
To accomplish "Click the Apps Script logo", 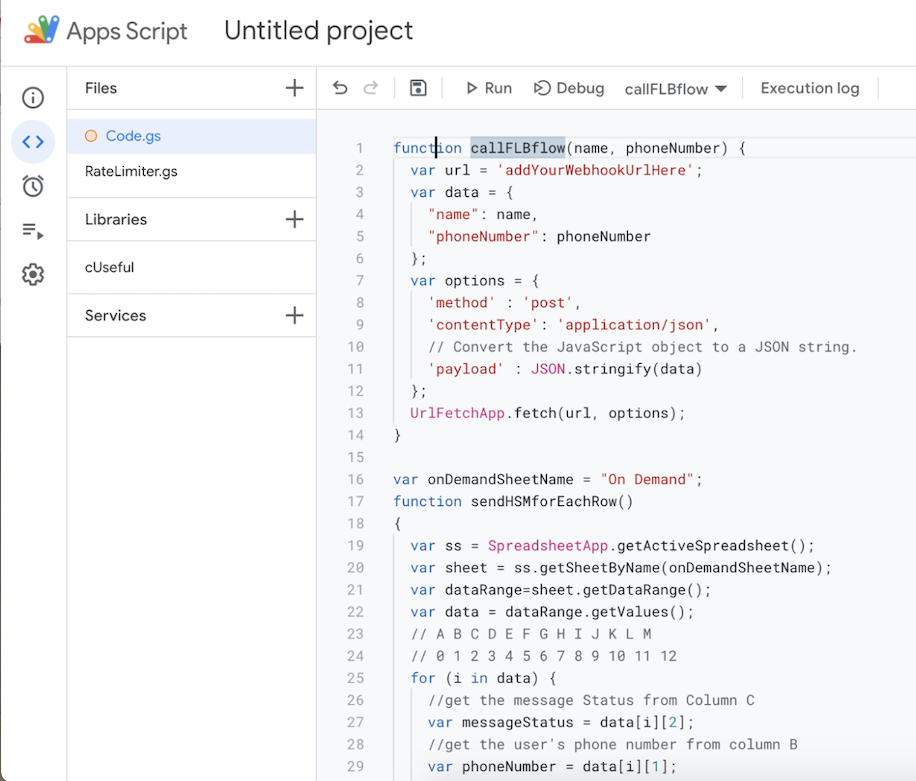I will [x=42, y=31].
